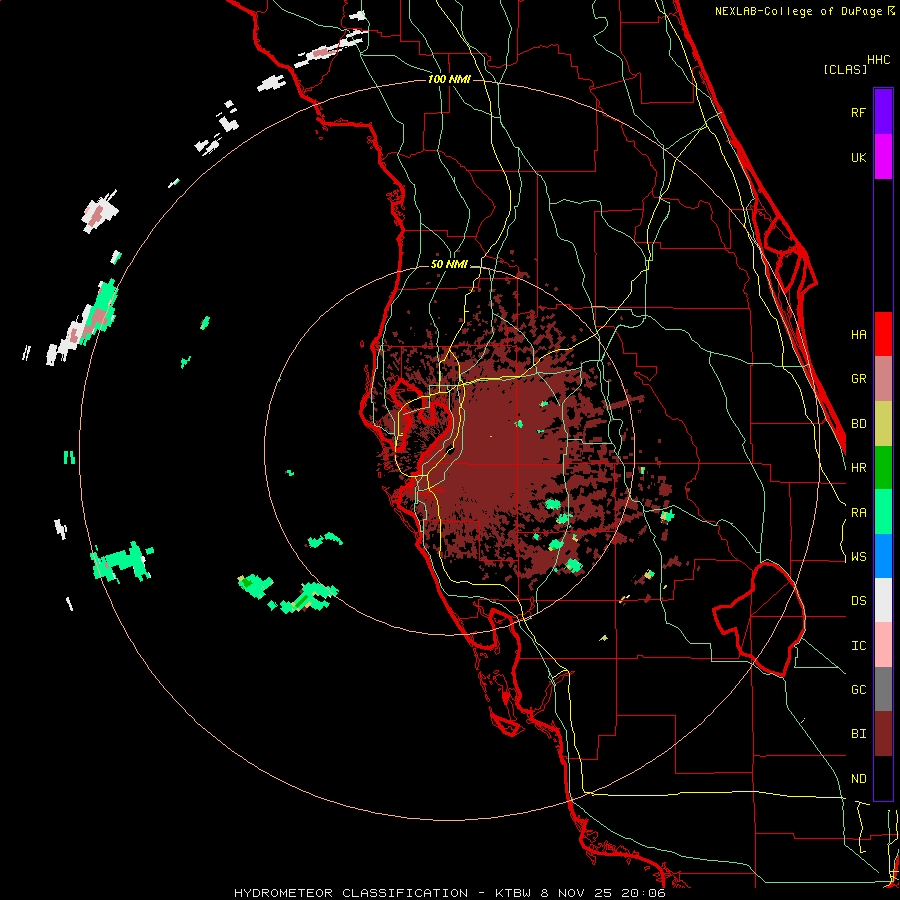
Task: Click the Hydrometeor Classification KTBW caption
Action: (450, 893)
